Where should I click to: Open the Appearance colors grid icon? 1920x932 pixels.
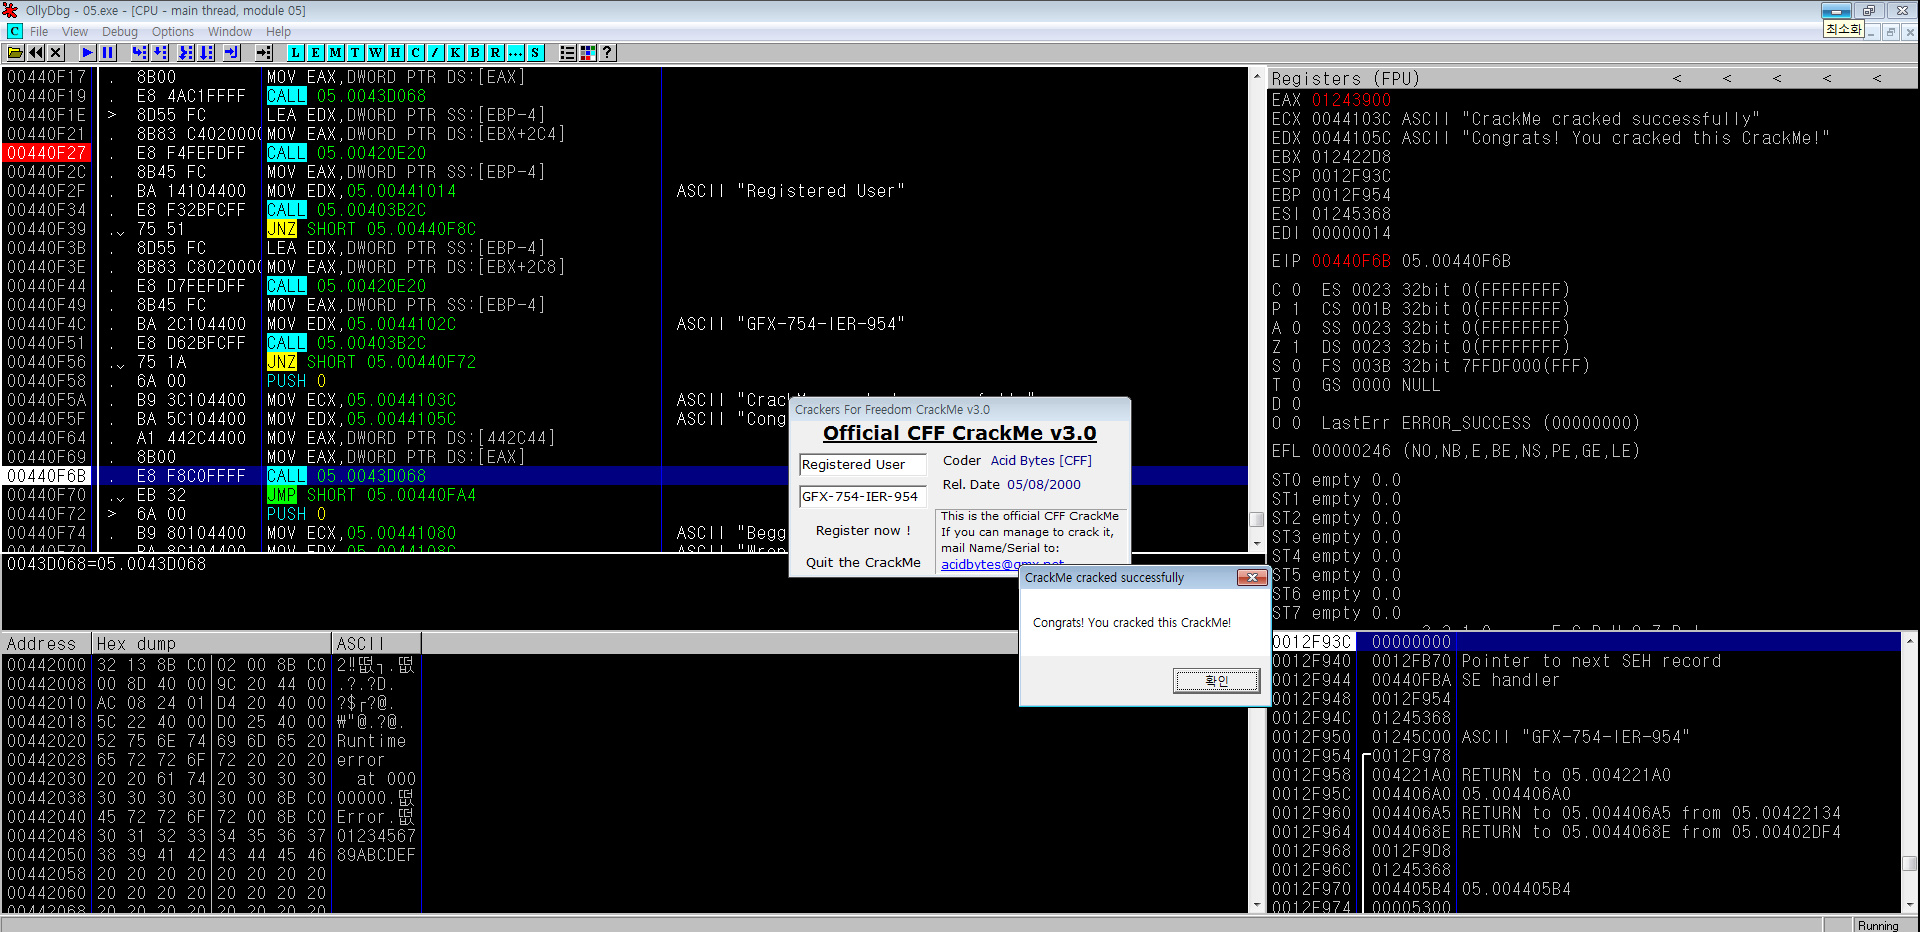pyautogui.click(x=588, y=53)
